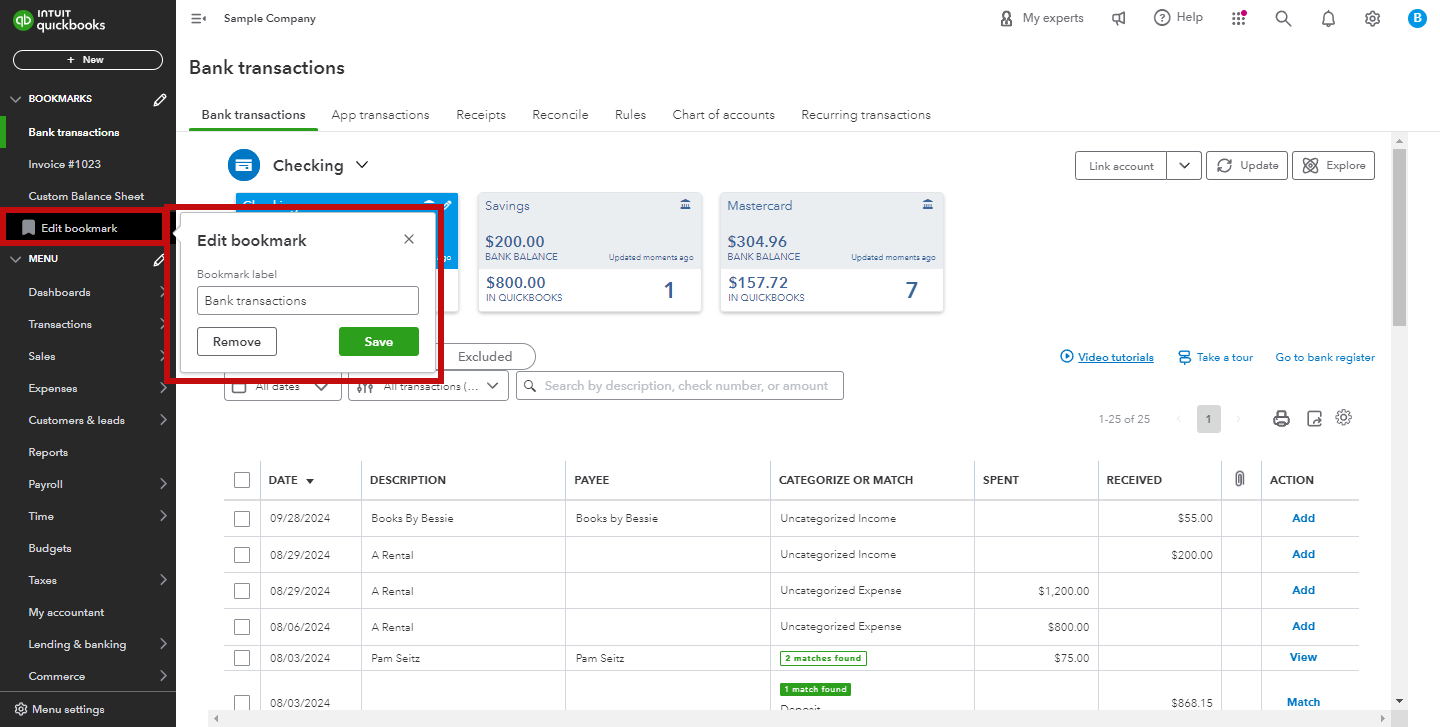Open the Help menu
This screenshot has width=1440, height=727.
tap(1178, 18)
